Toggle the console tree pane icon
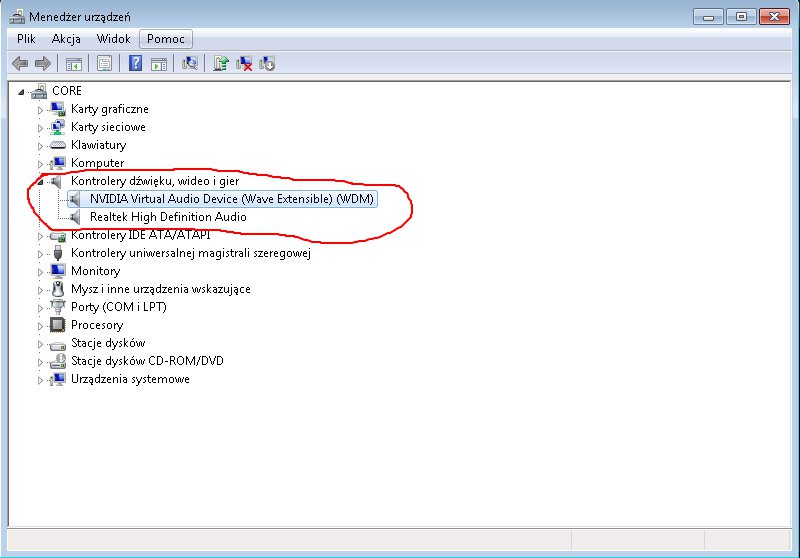 point(73,64)
